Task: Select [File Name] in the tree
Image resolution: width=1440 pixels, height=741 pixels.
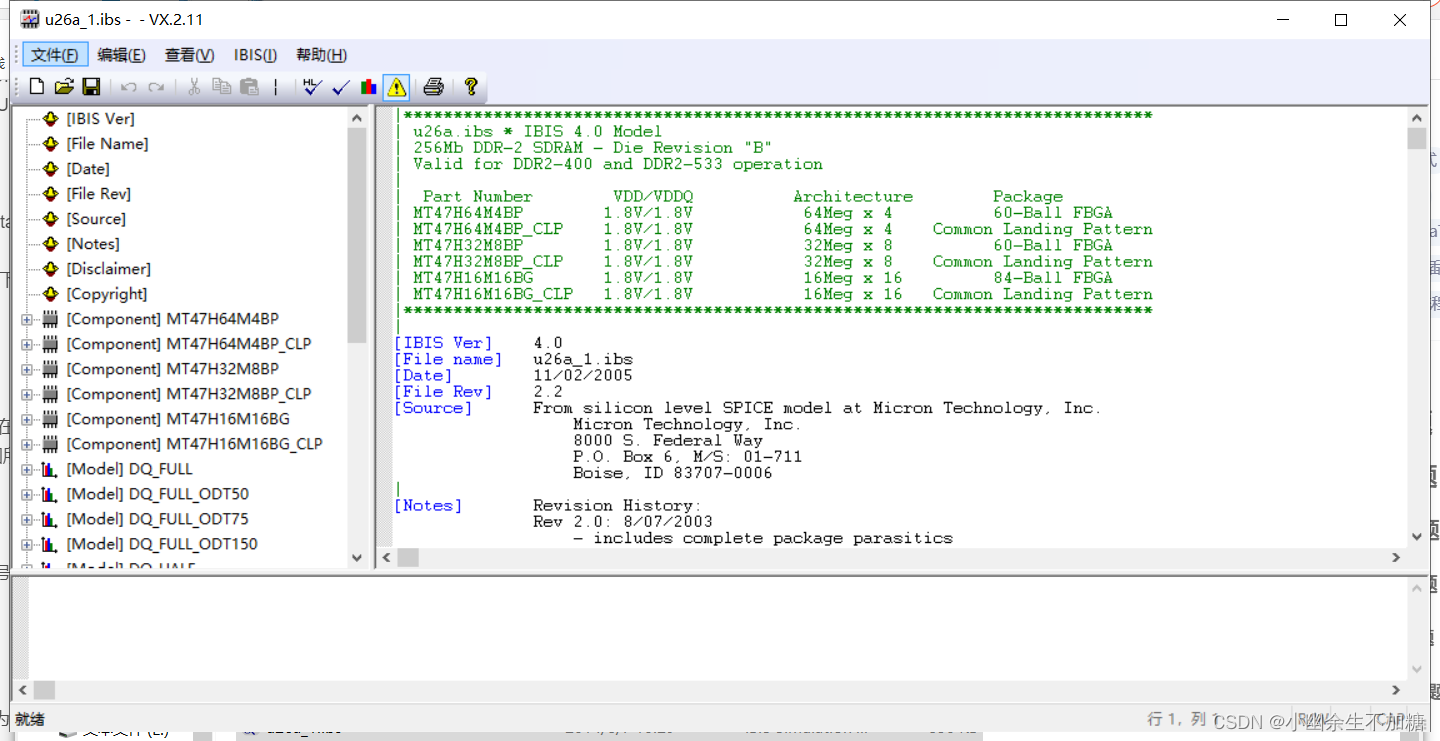Action: (107, 144)
